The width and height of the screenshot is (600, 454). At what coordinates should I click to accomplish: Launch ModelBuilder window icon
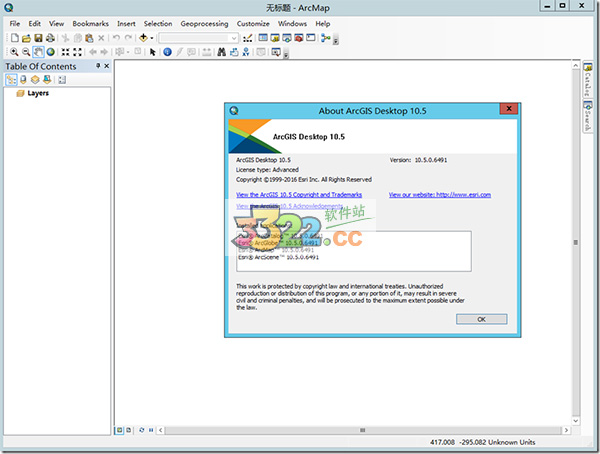click(x=326, y=38)
